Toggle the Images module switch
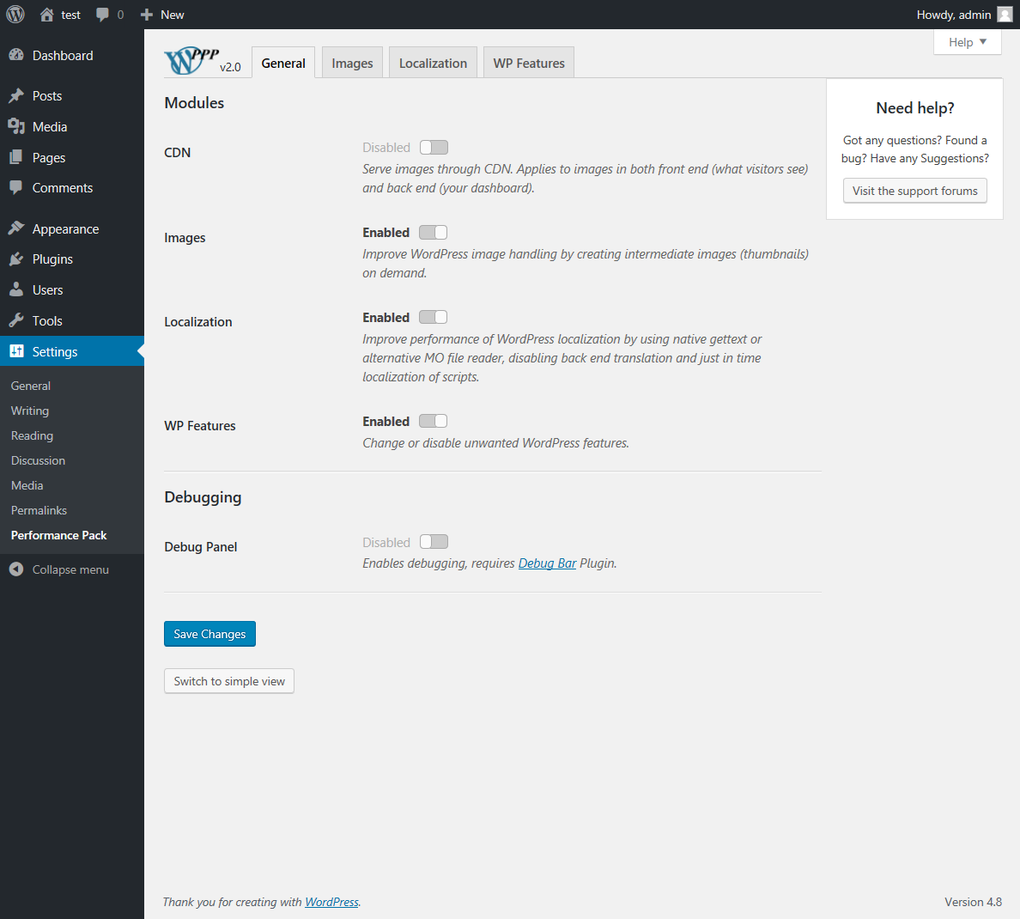Image resolution: width=1020 pixels, height=919 pixels. [x=433, y=233]
